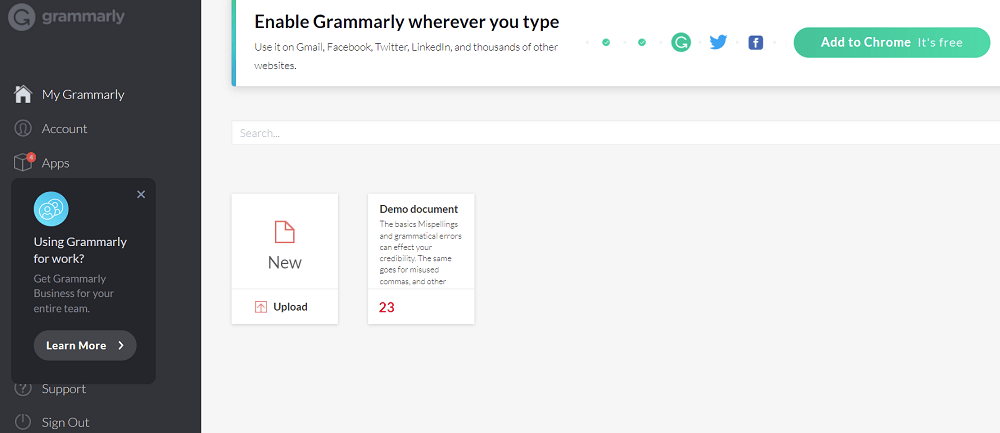Viewport: 1000px width, 433px height.
Task: Click the 'Using Grammarly for work?' heading
Action: coord(80,251)
